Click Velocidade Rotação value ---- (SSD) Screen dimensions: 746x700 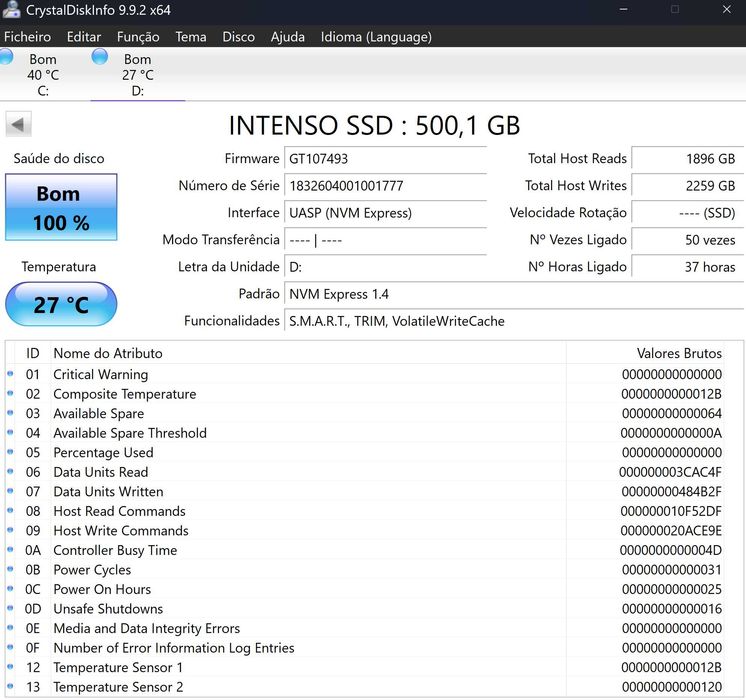pos(687,213)
